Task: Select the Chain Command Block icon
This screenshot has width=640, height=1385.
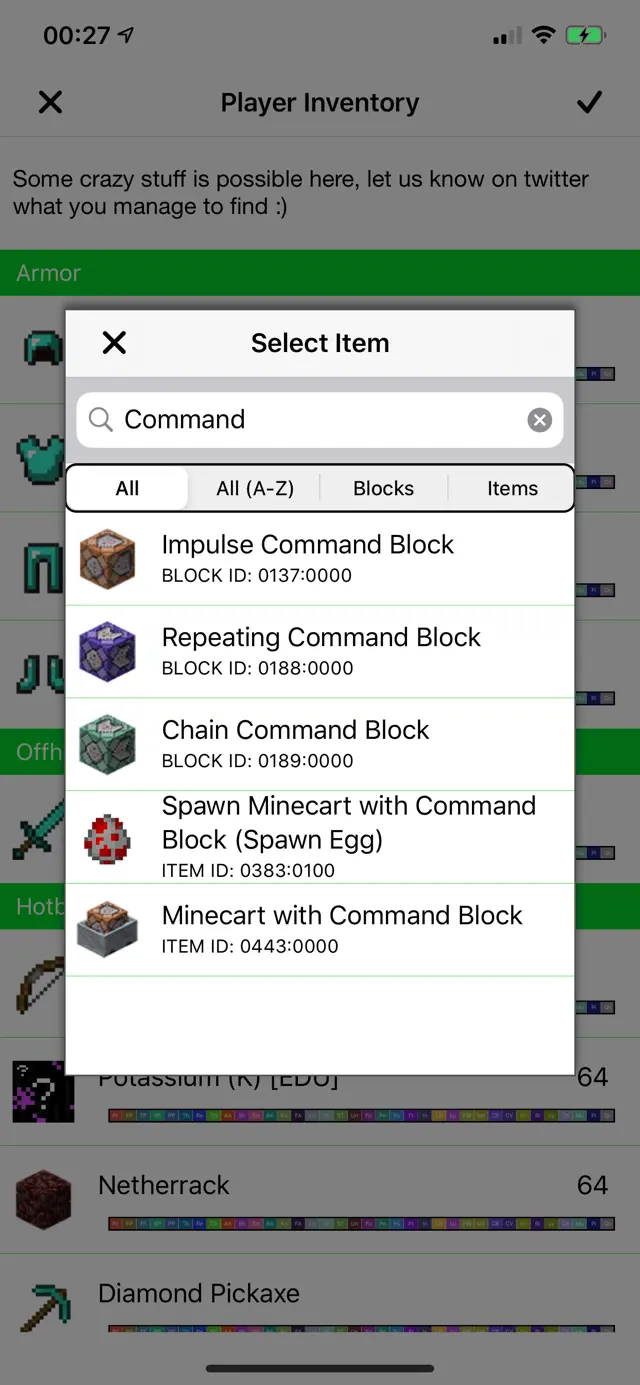Action: (107, 744)
